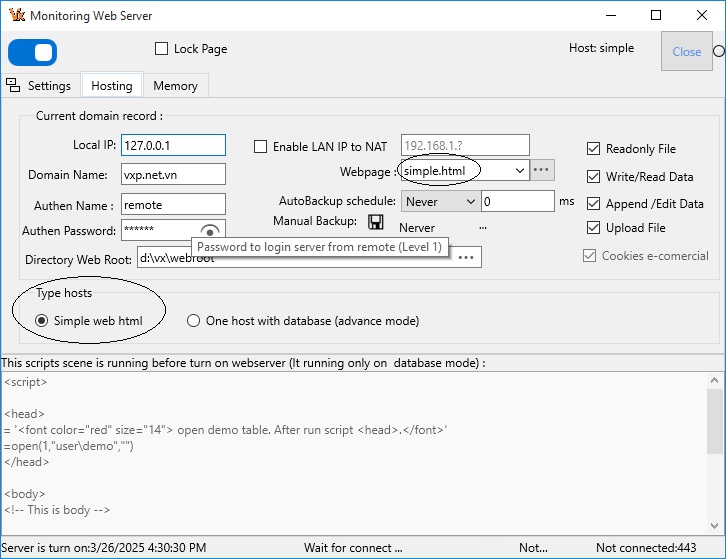Switch to the Settings tab
The width and height of the screenshot is (726, 559).
tap(40, 86)
